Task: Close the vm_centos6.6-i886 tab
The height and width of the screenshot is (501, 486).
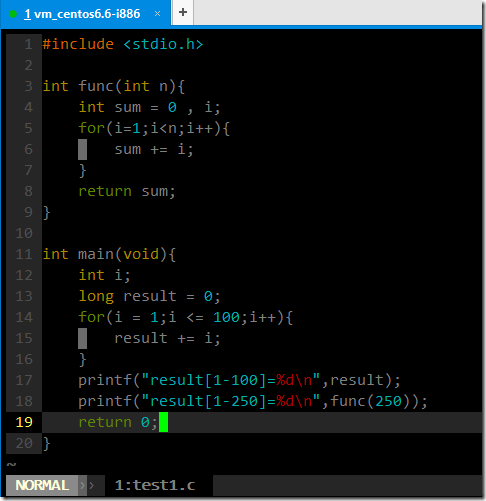Action: pyautogui.click(x=158, y=14)
